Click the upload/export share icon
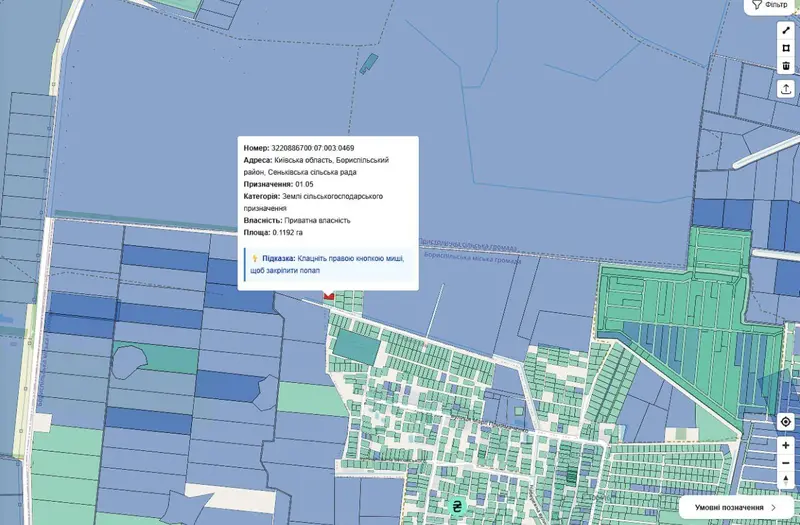This screenshot has width=800, height=525. 786,89
